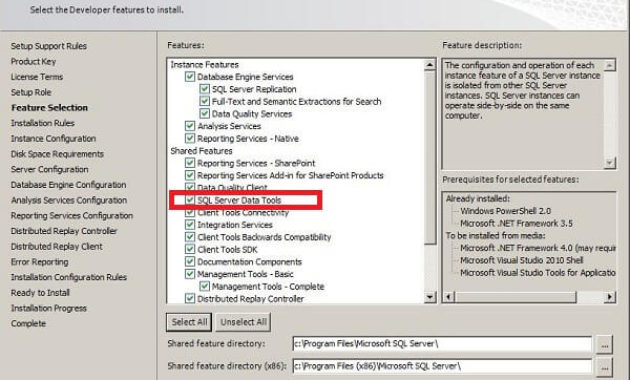Click Error Reporting step in sidebar
Viewport: 630px width, 380px height.
pyautogui.click(x=39, y=262)
